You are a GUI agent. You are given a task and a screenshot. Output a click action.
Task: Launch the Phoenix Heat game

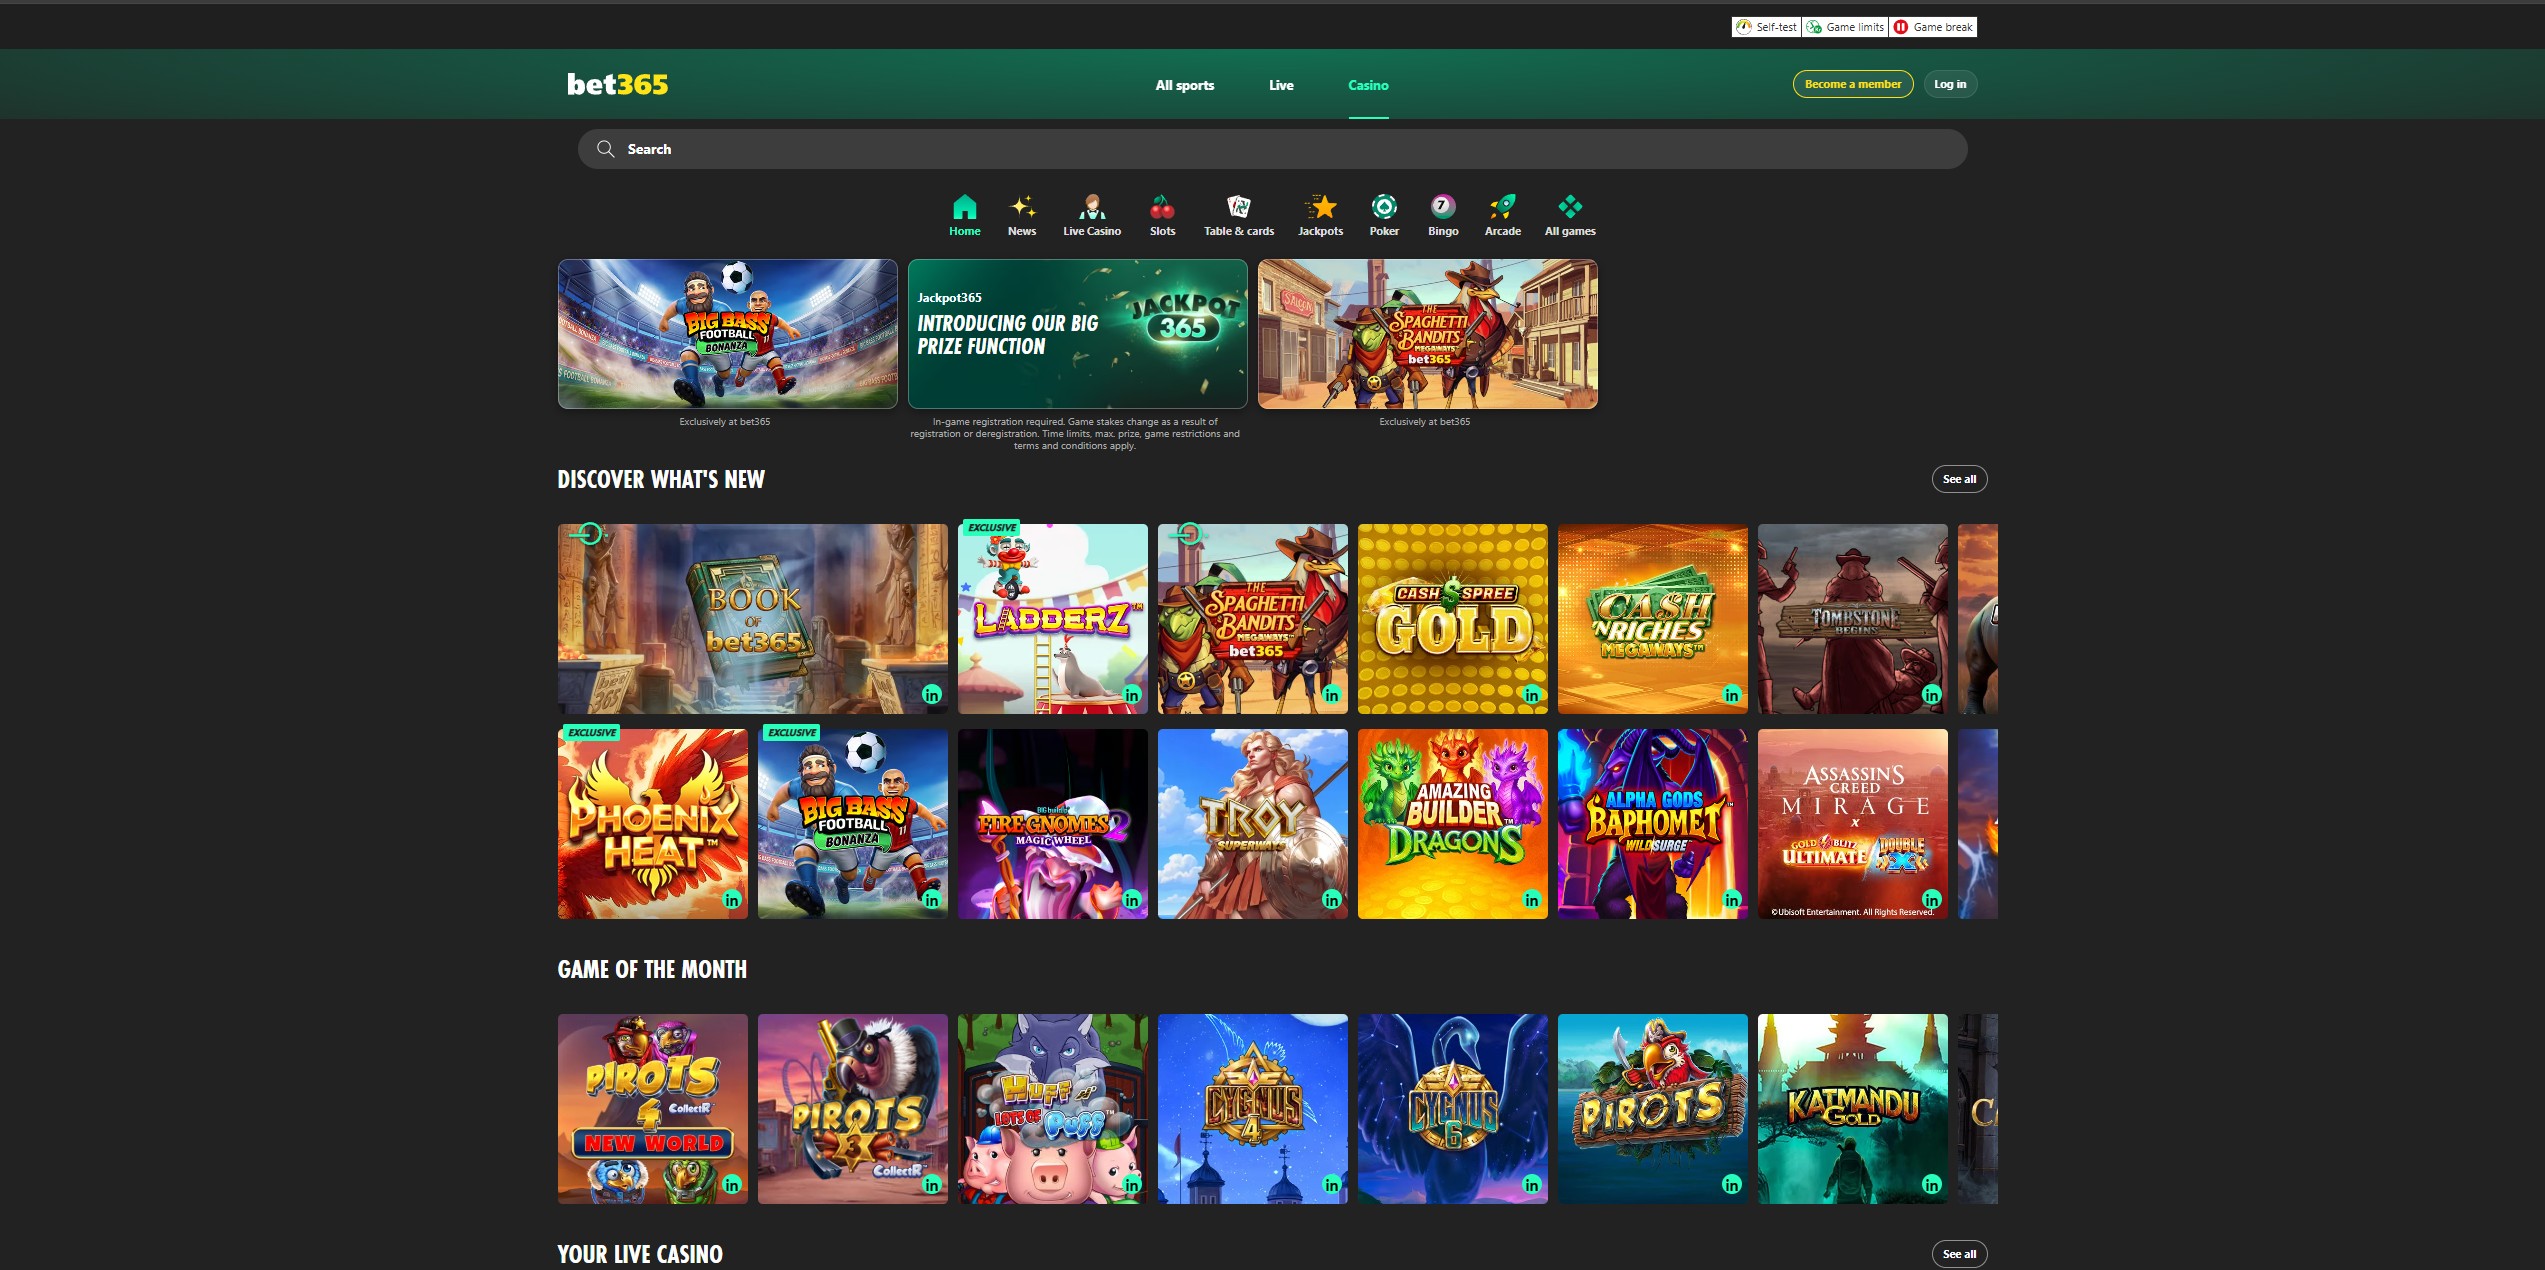coord(652,824)
